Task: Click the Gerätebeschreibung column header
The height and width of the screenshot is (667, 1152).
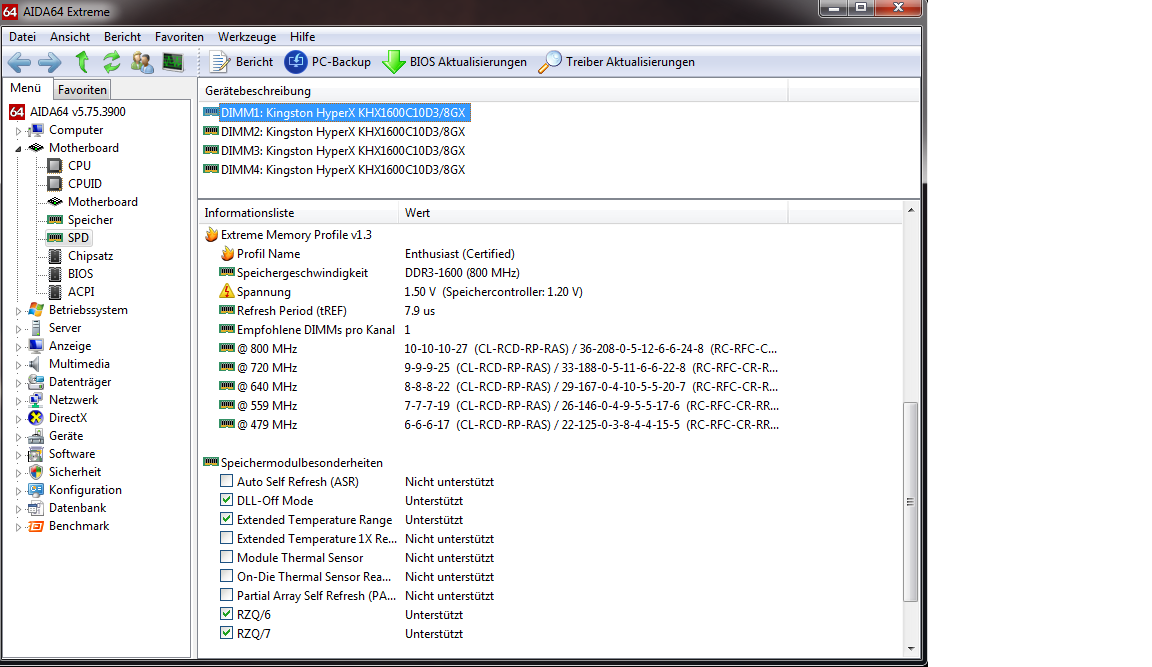Action: 493,91
